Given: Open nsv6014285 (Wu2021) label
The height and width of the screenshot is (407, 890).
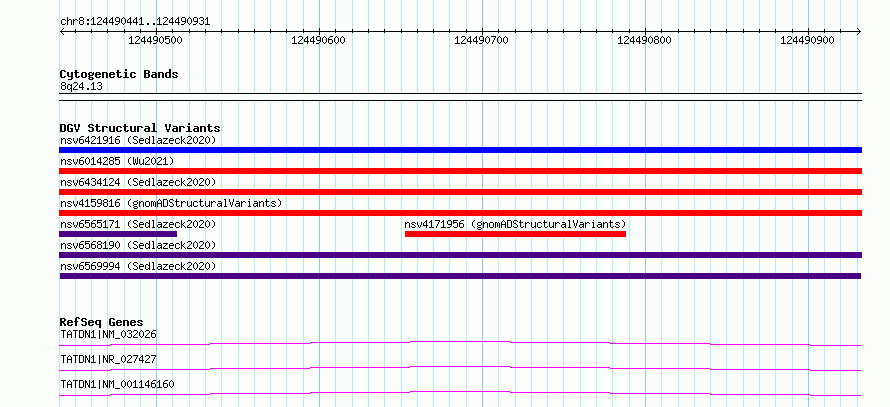Looking at the screenshot, I should 117,161.
